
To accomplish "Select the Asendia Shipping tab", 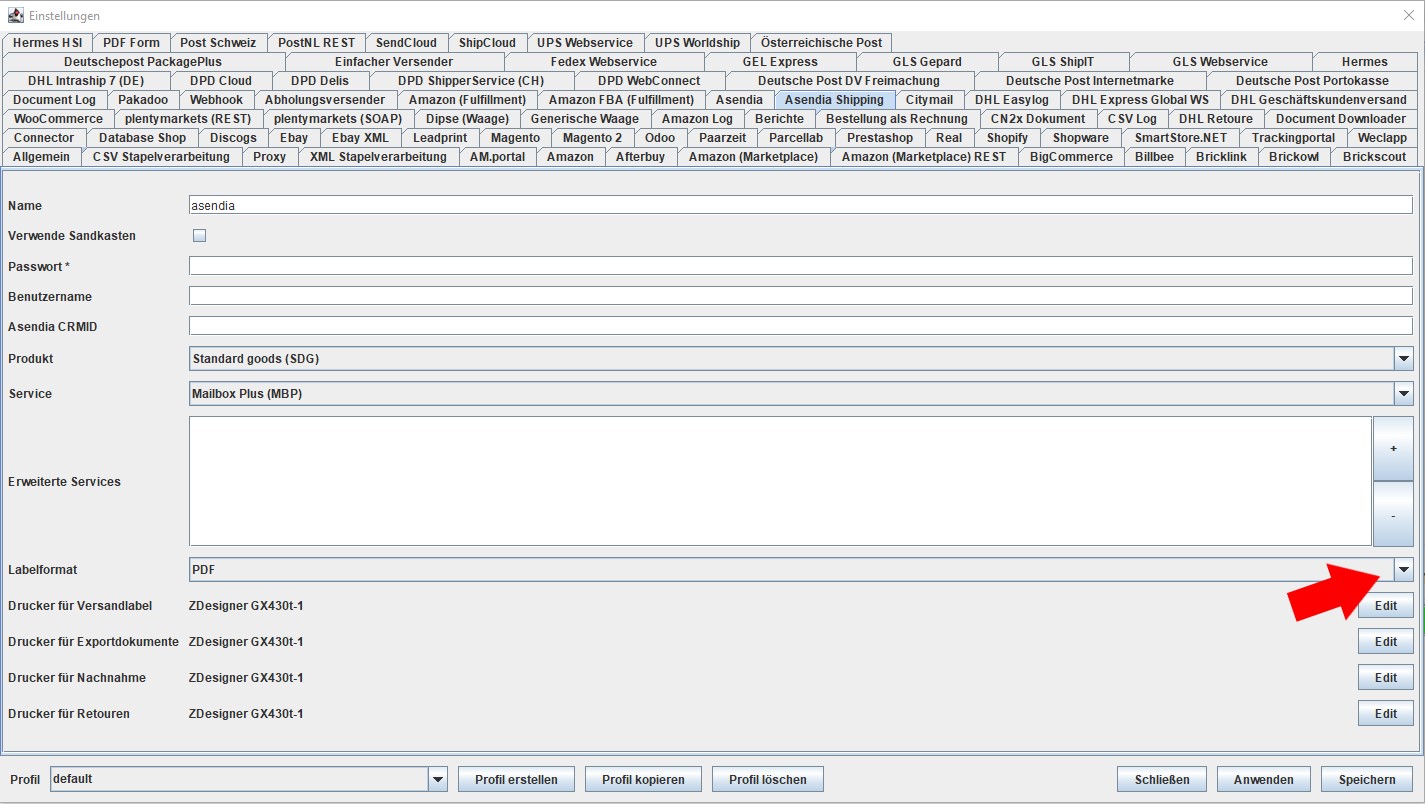I will point(834,100).
